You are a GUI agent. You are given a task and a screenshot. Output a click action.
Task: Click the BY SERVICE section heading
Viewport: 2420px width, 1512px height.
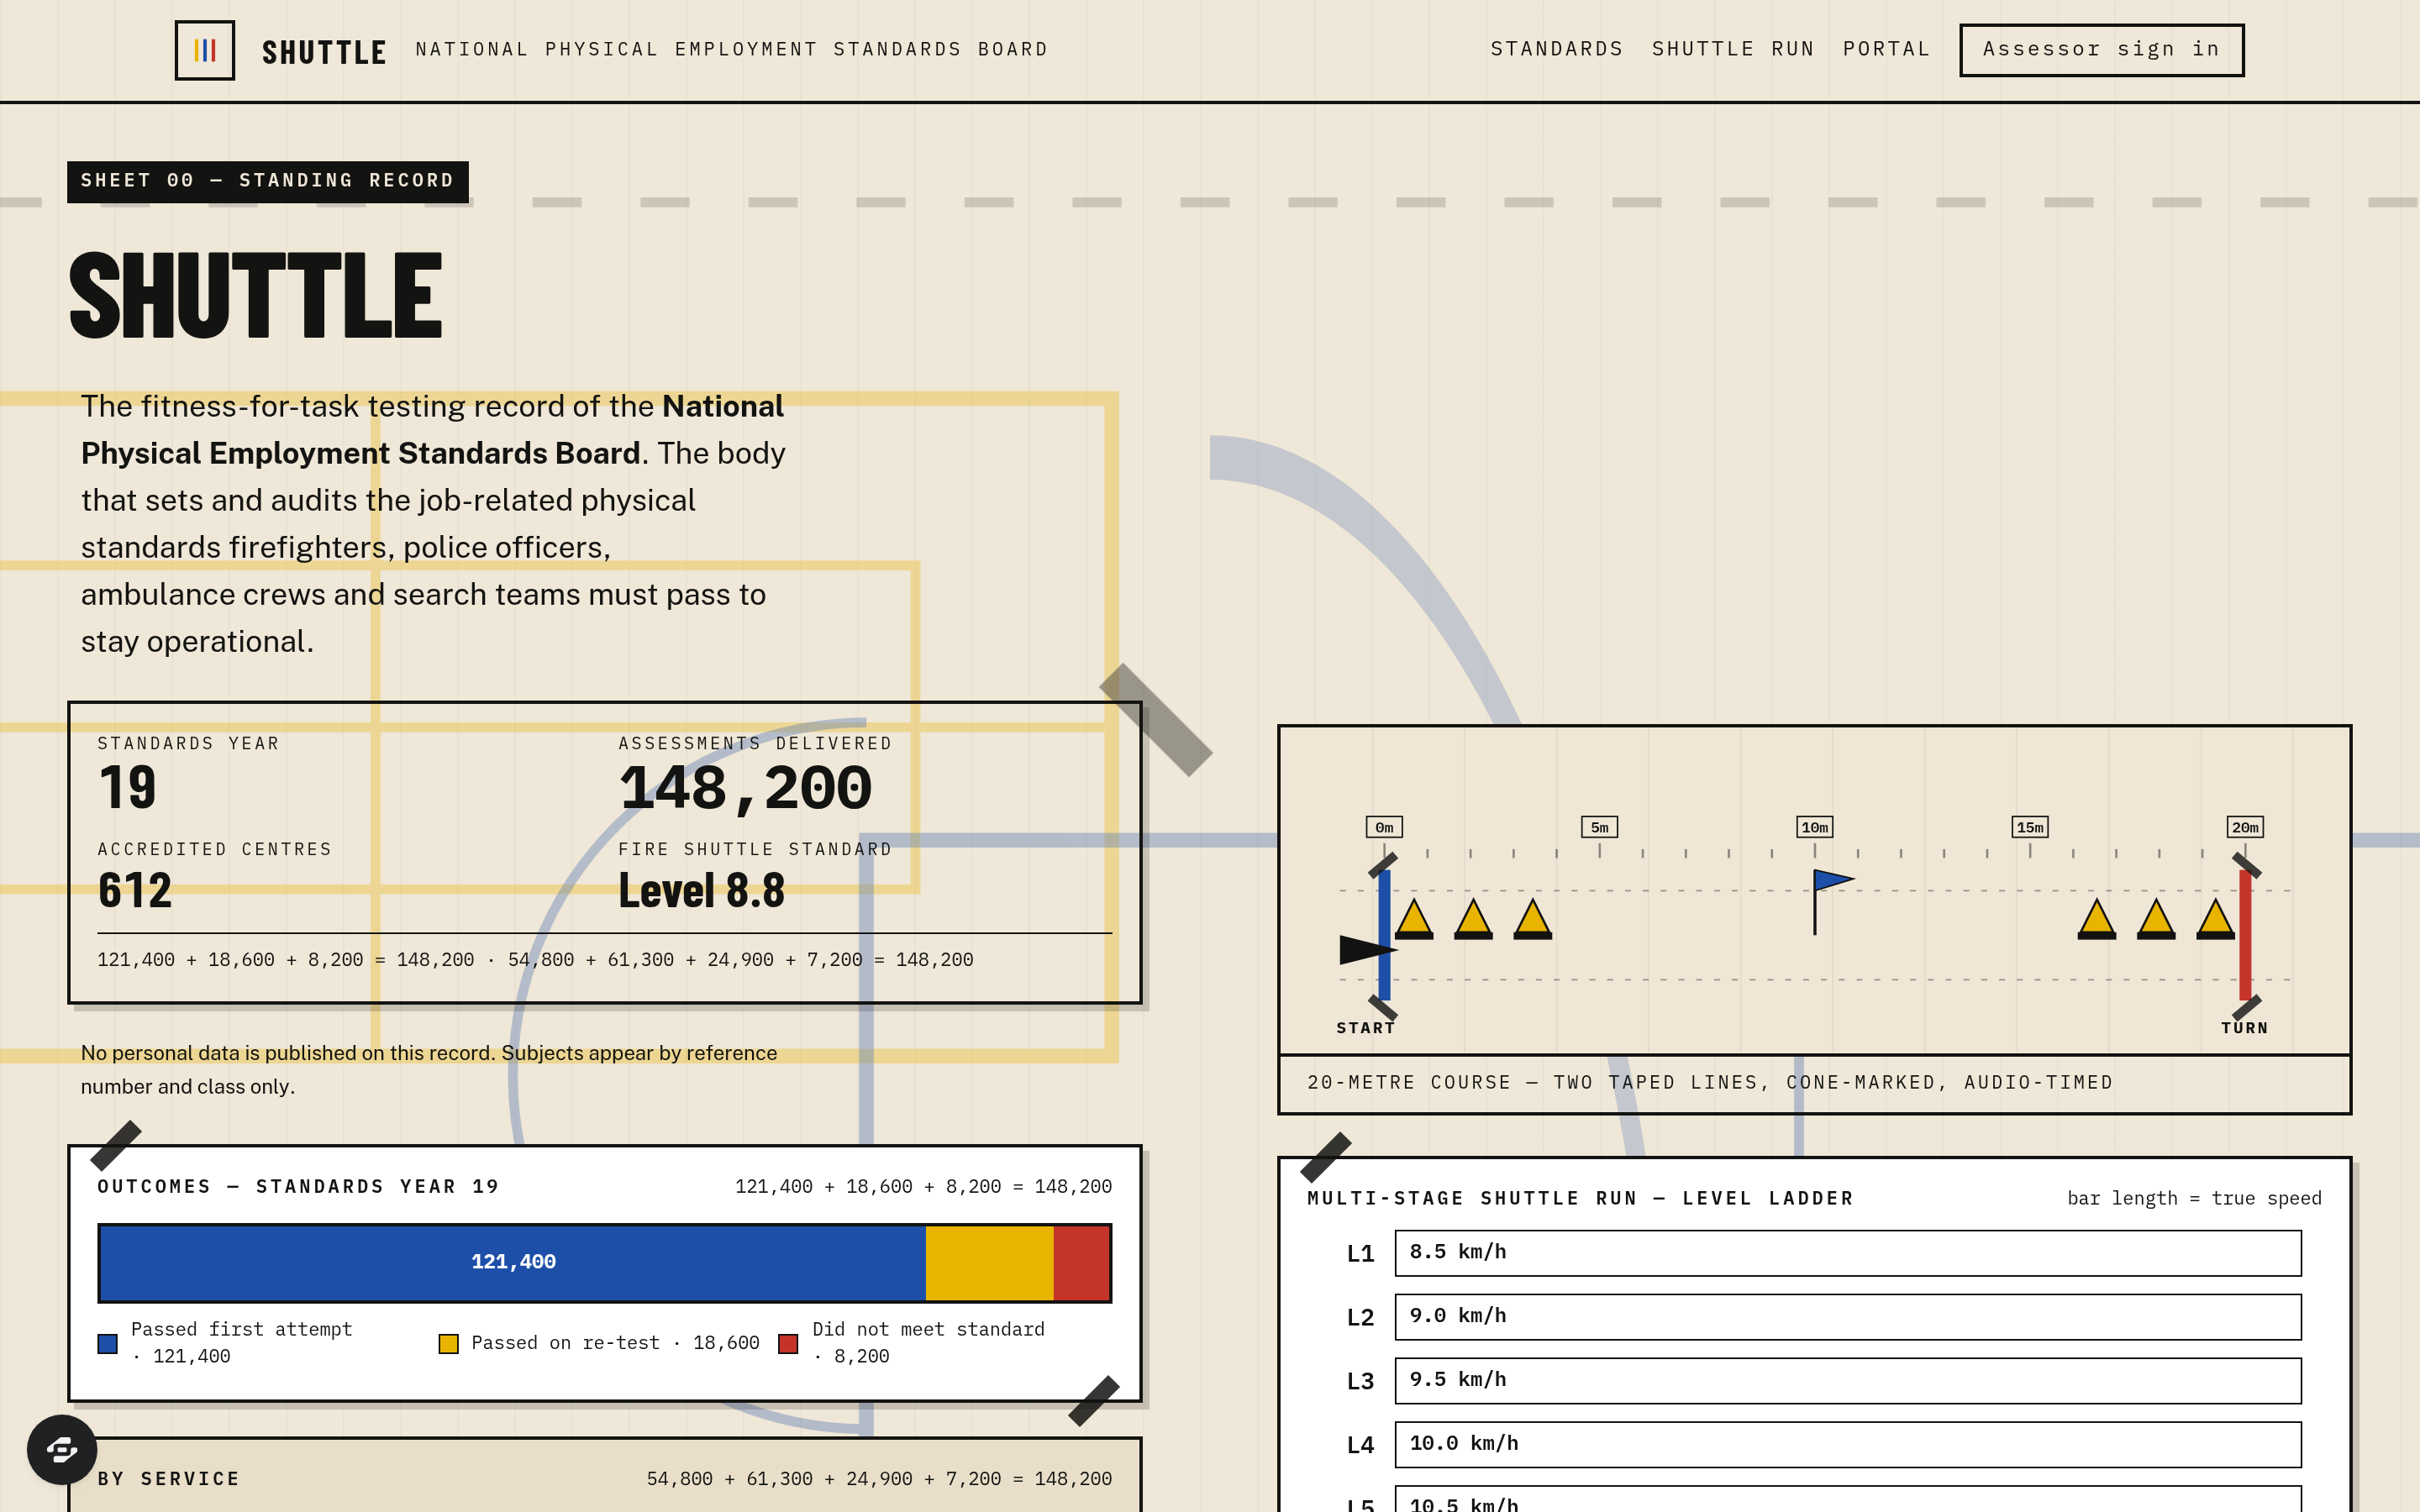click(168, 1478)
